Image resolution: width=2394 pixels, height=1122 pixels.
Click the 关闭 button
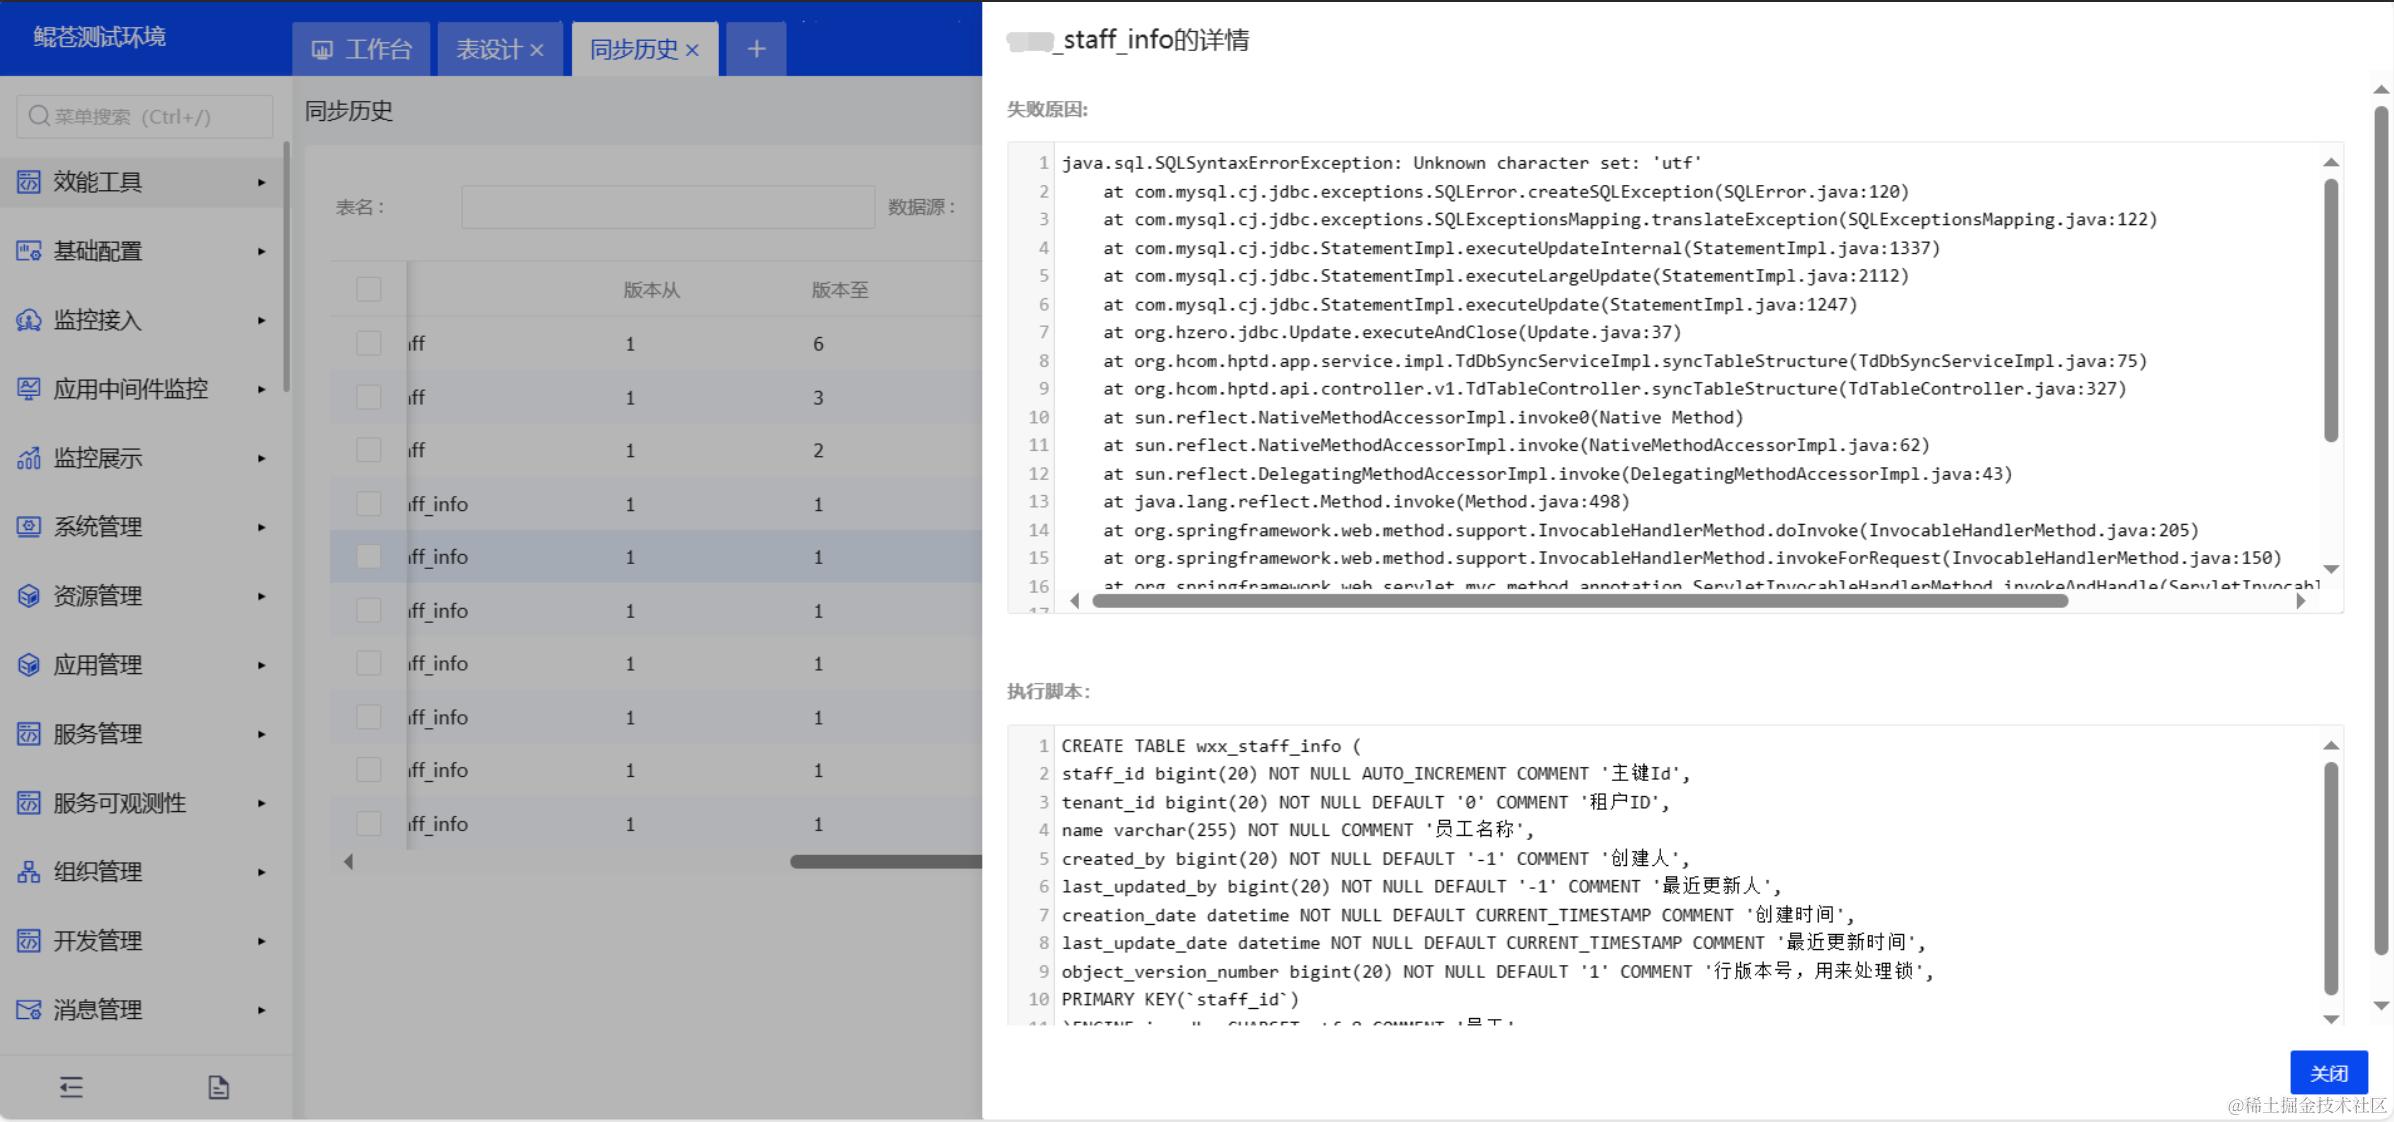coord(2328,1073)
